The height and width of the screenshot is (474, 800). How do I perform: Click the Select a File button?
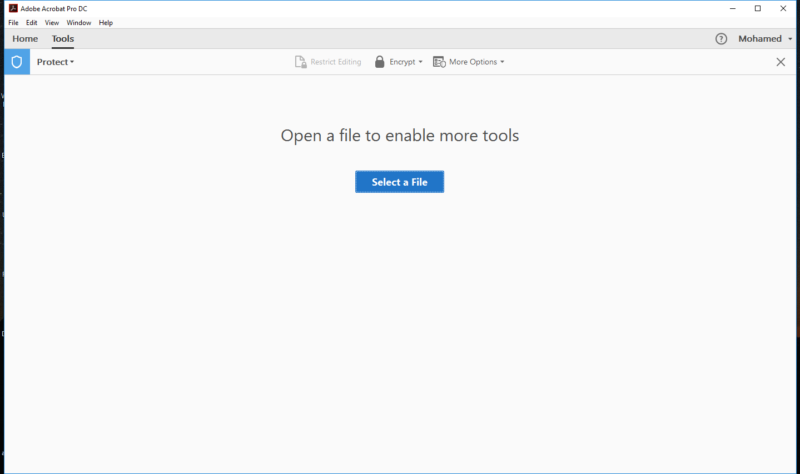click(x=399, y=182)
